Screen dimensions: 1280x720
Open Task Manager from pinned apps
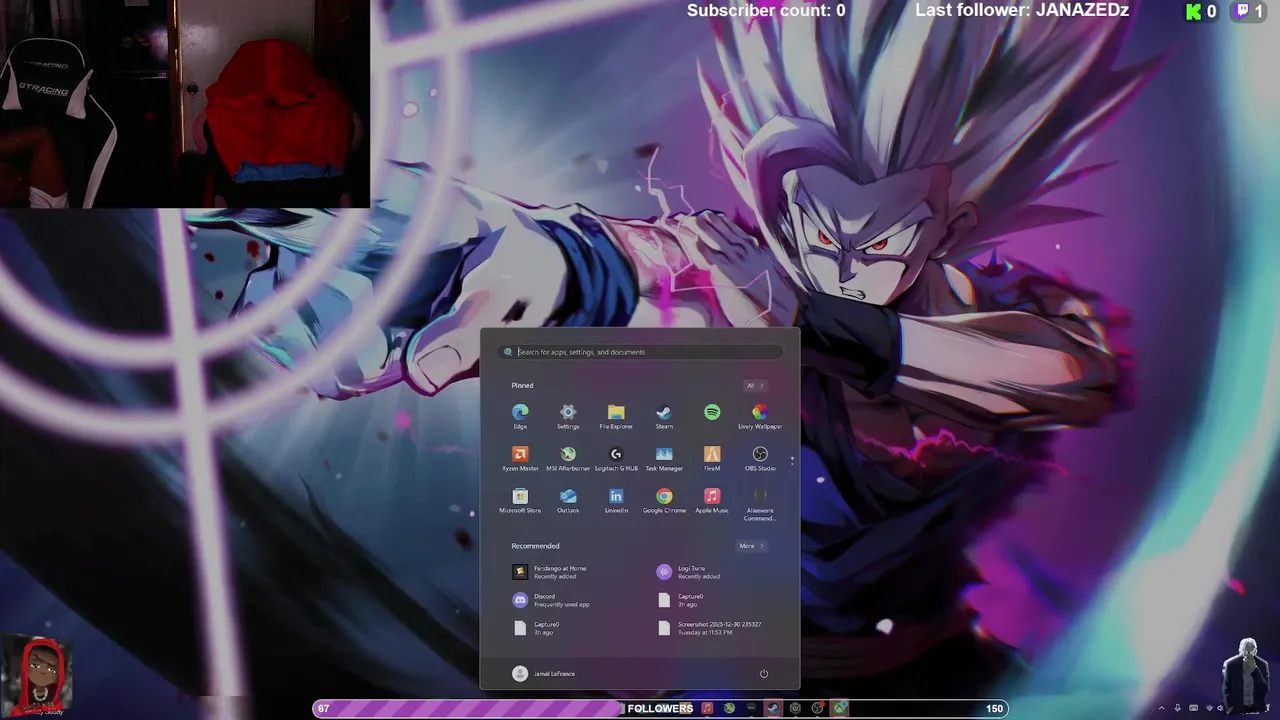(x=664, y=458)
